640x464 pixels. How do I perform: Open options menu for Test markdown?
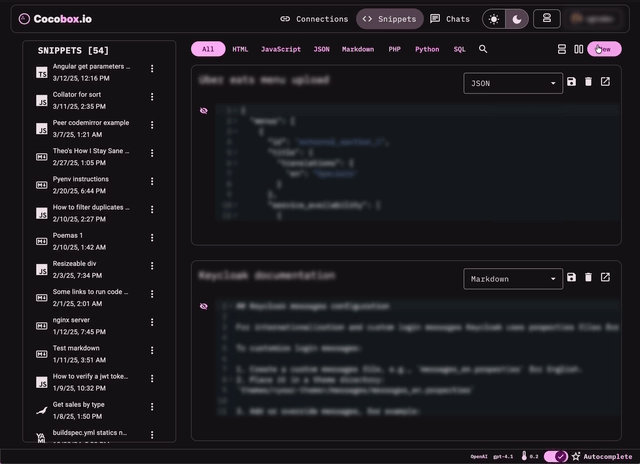coord(152,350)
